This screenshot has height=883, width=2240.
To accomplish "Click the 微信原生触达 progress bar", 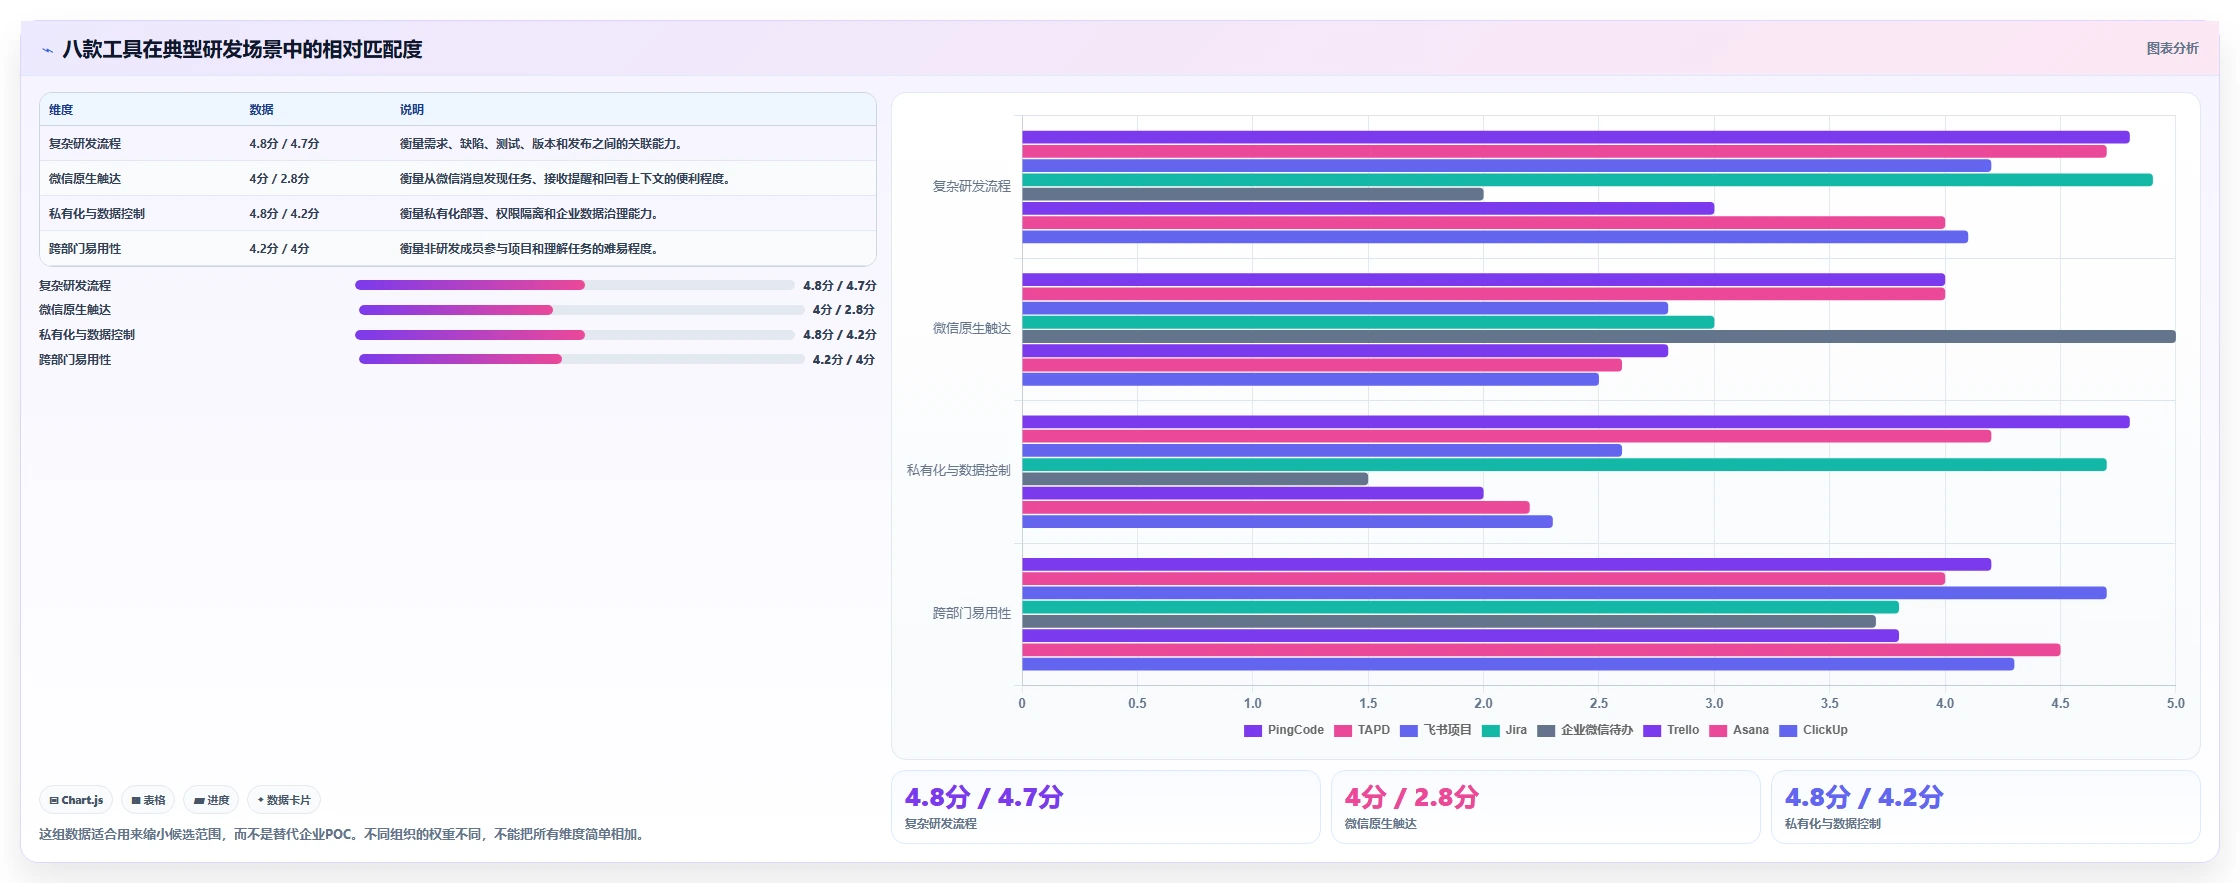I will (581, 310).
